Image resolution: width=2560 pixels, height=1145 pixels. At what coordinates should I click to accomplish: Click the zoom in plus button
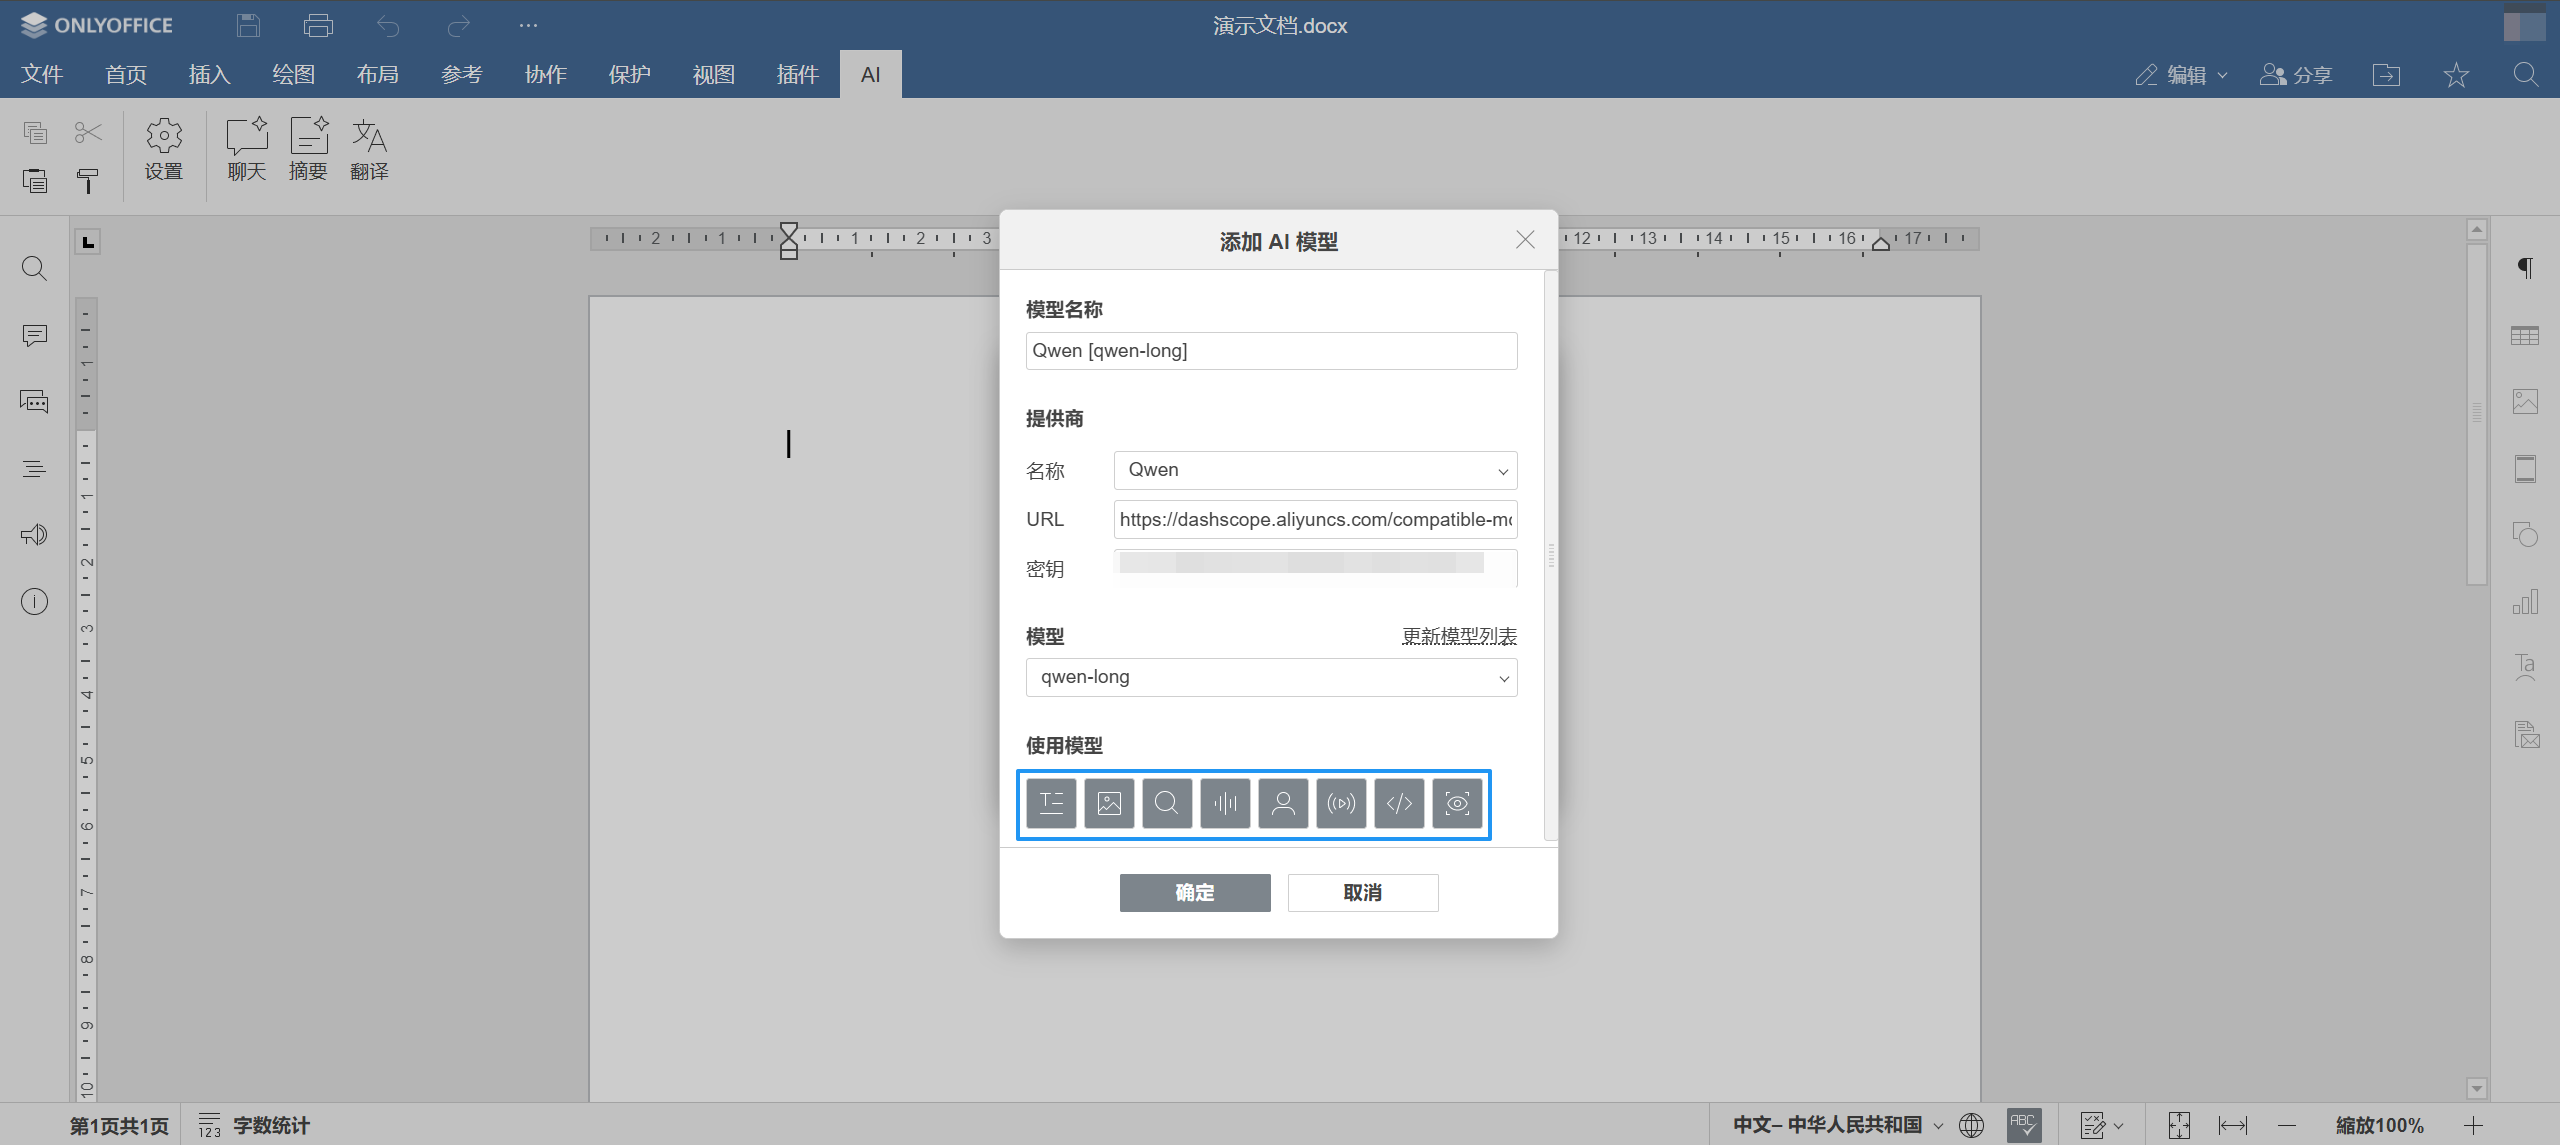click(2473, 1125)
